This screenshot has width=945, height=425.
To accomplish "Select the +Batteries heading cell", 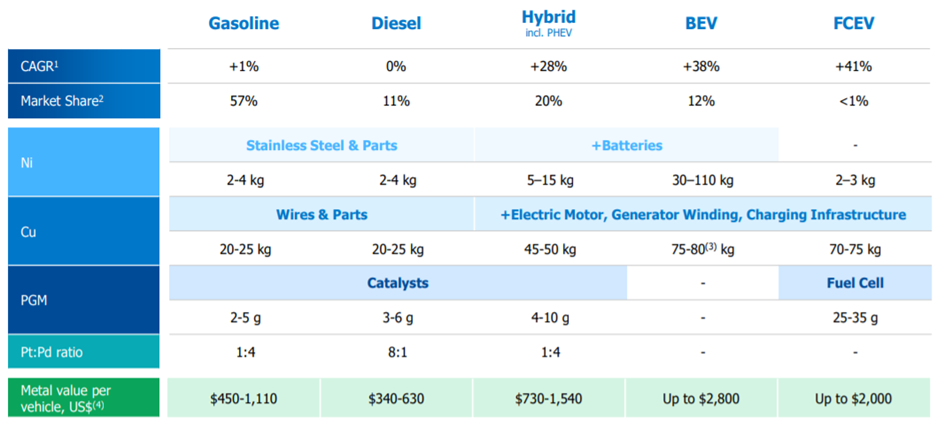I will coord(626,145).
